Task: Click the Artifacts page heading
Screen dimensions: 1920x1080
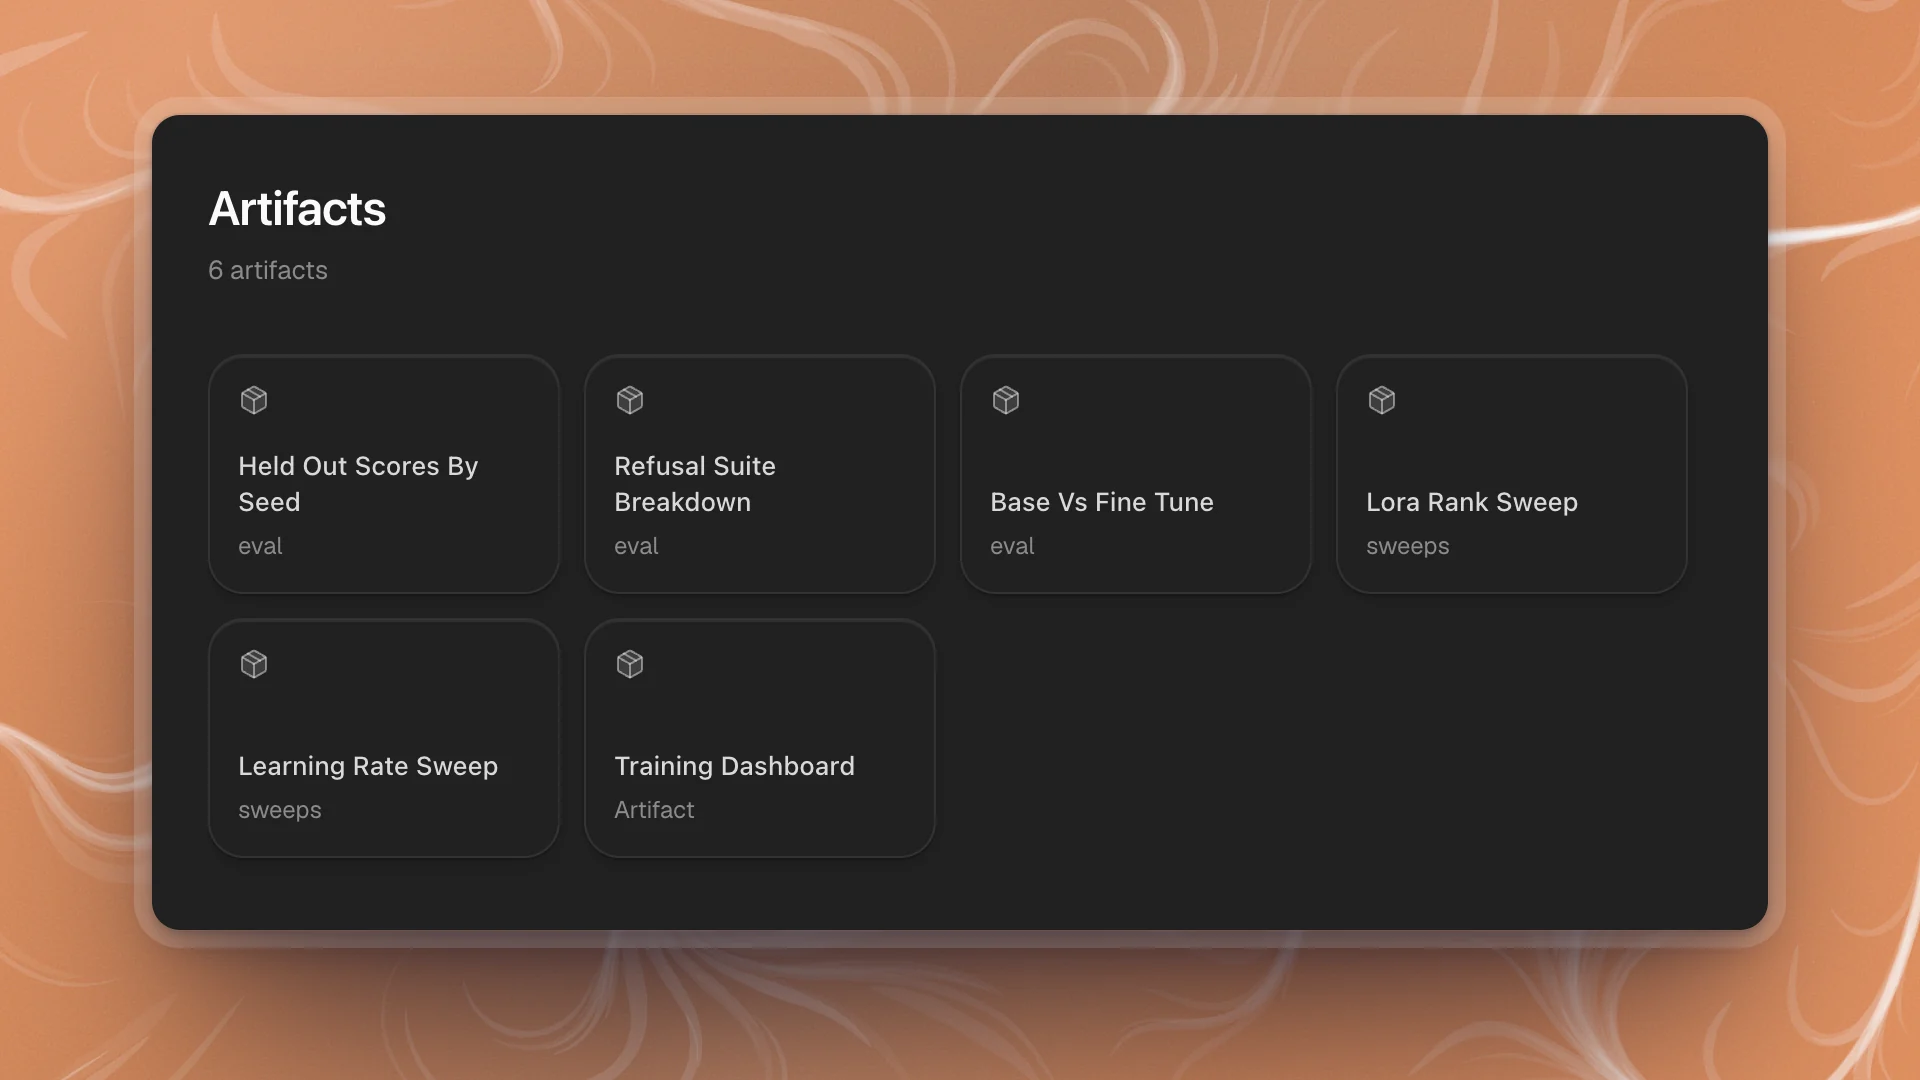Action: [x=297, y=209]
